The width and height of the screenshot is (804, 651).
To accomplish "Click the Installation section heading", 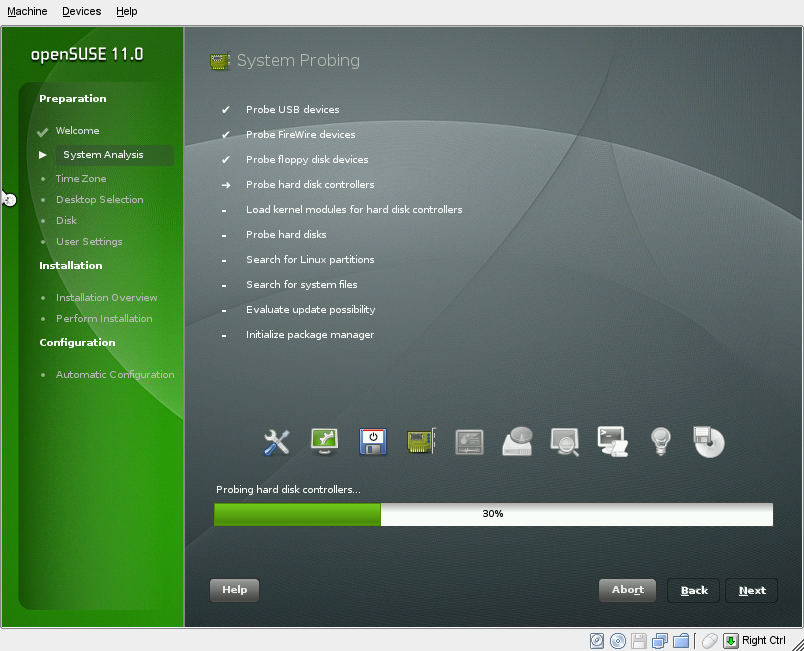I will click(71, 266).
